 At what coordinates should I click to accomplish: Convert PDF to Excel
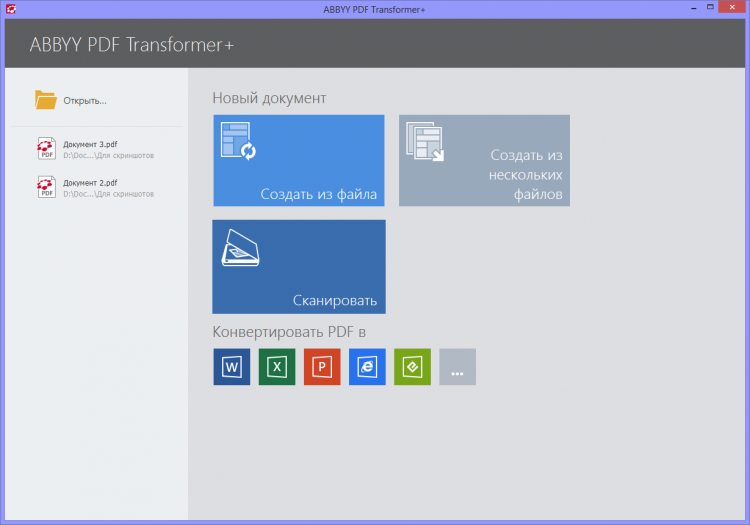277,367
